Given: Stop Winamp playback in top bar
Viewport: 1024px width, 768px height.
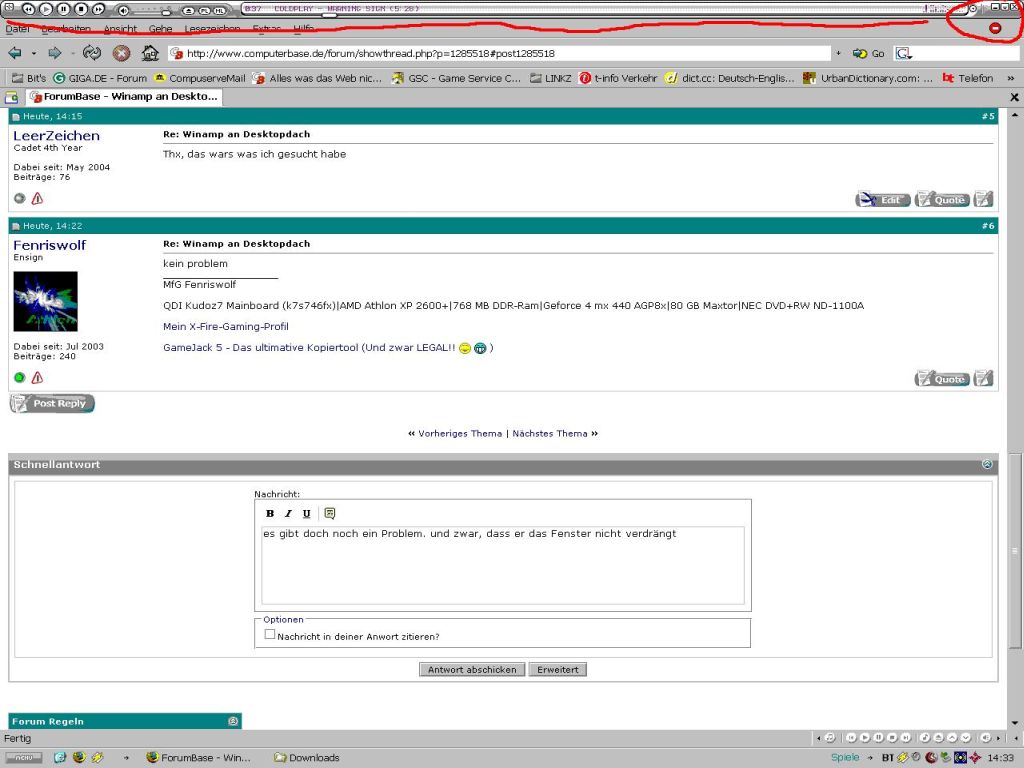Looking at the screenshot, I should (82, 8).
